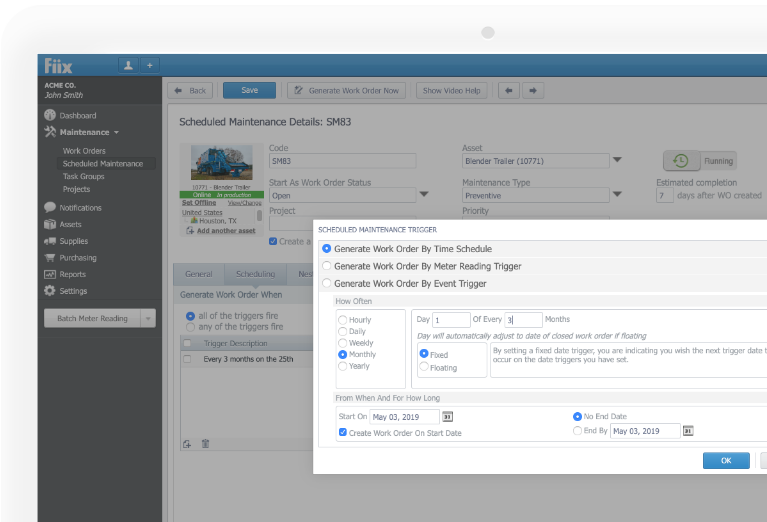
Task: Select Generate Work Order By Event Trigger
Action: click(x=326, y=283)
